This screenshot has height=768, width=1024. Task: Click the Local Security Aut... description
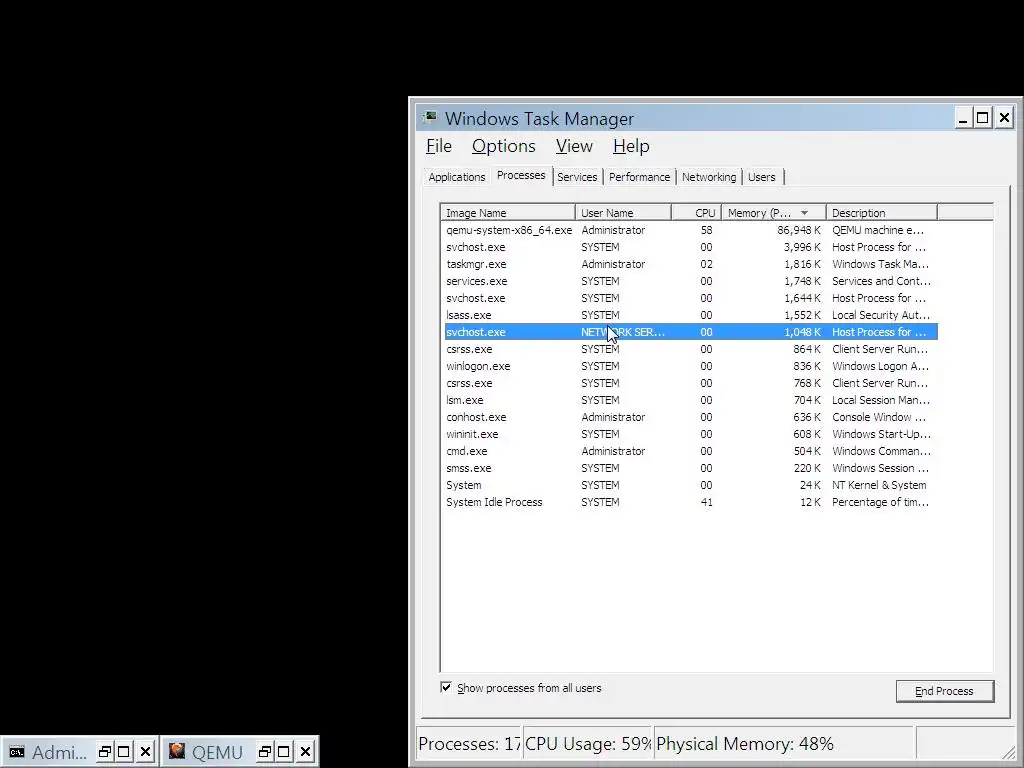(x=881, y=315)
